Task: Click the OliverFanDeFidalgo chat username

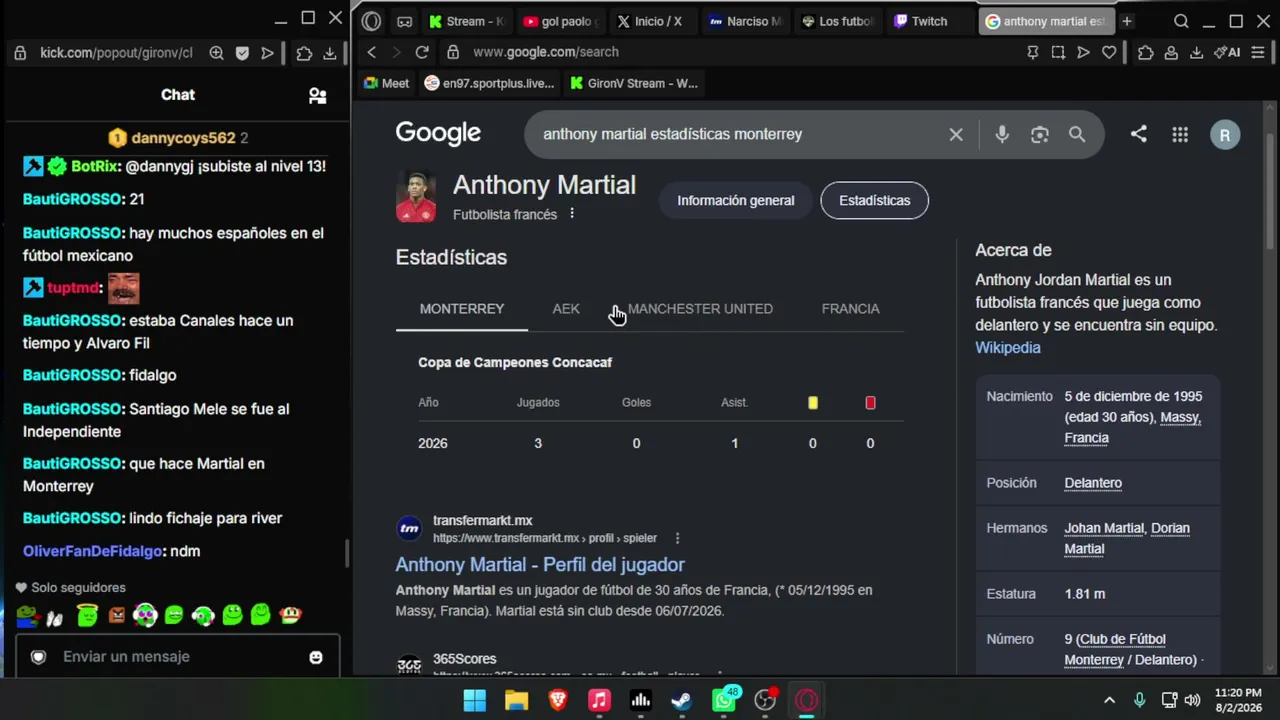Action: [92, 551]
